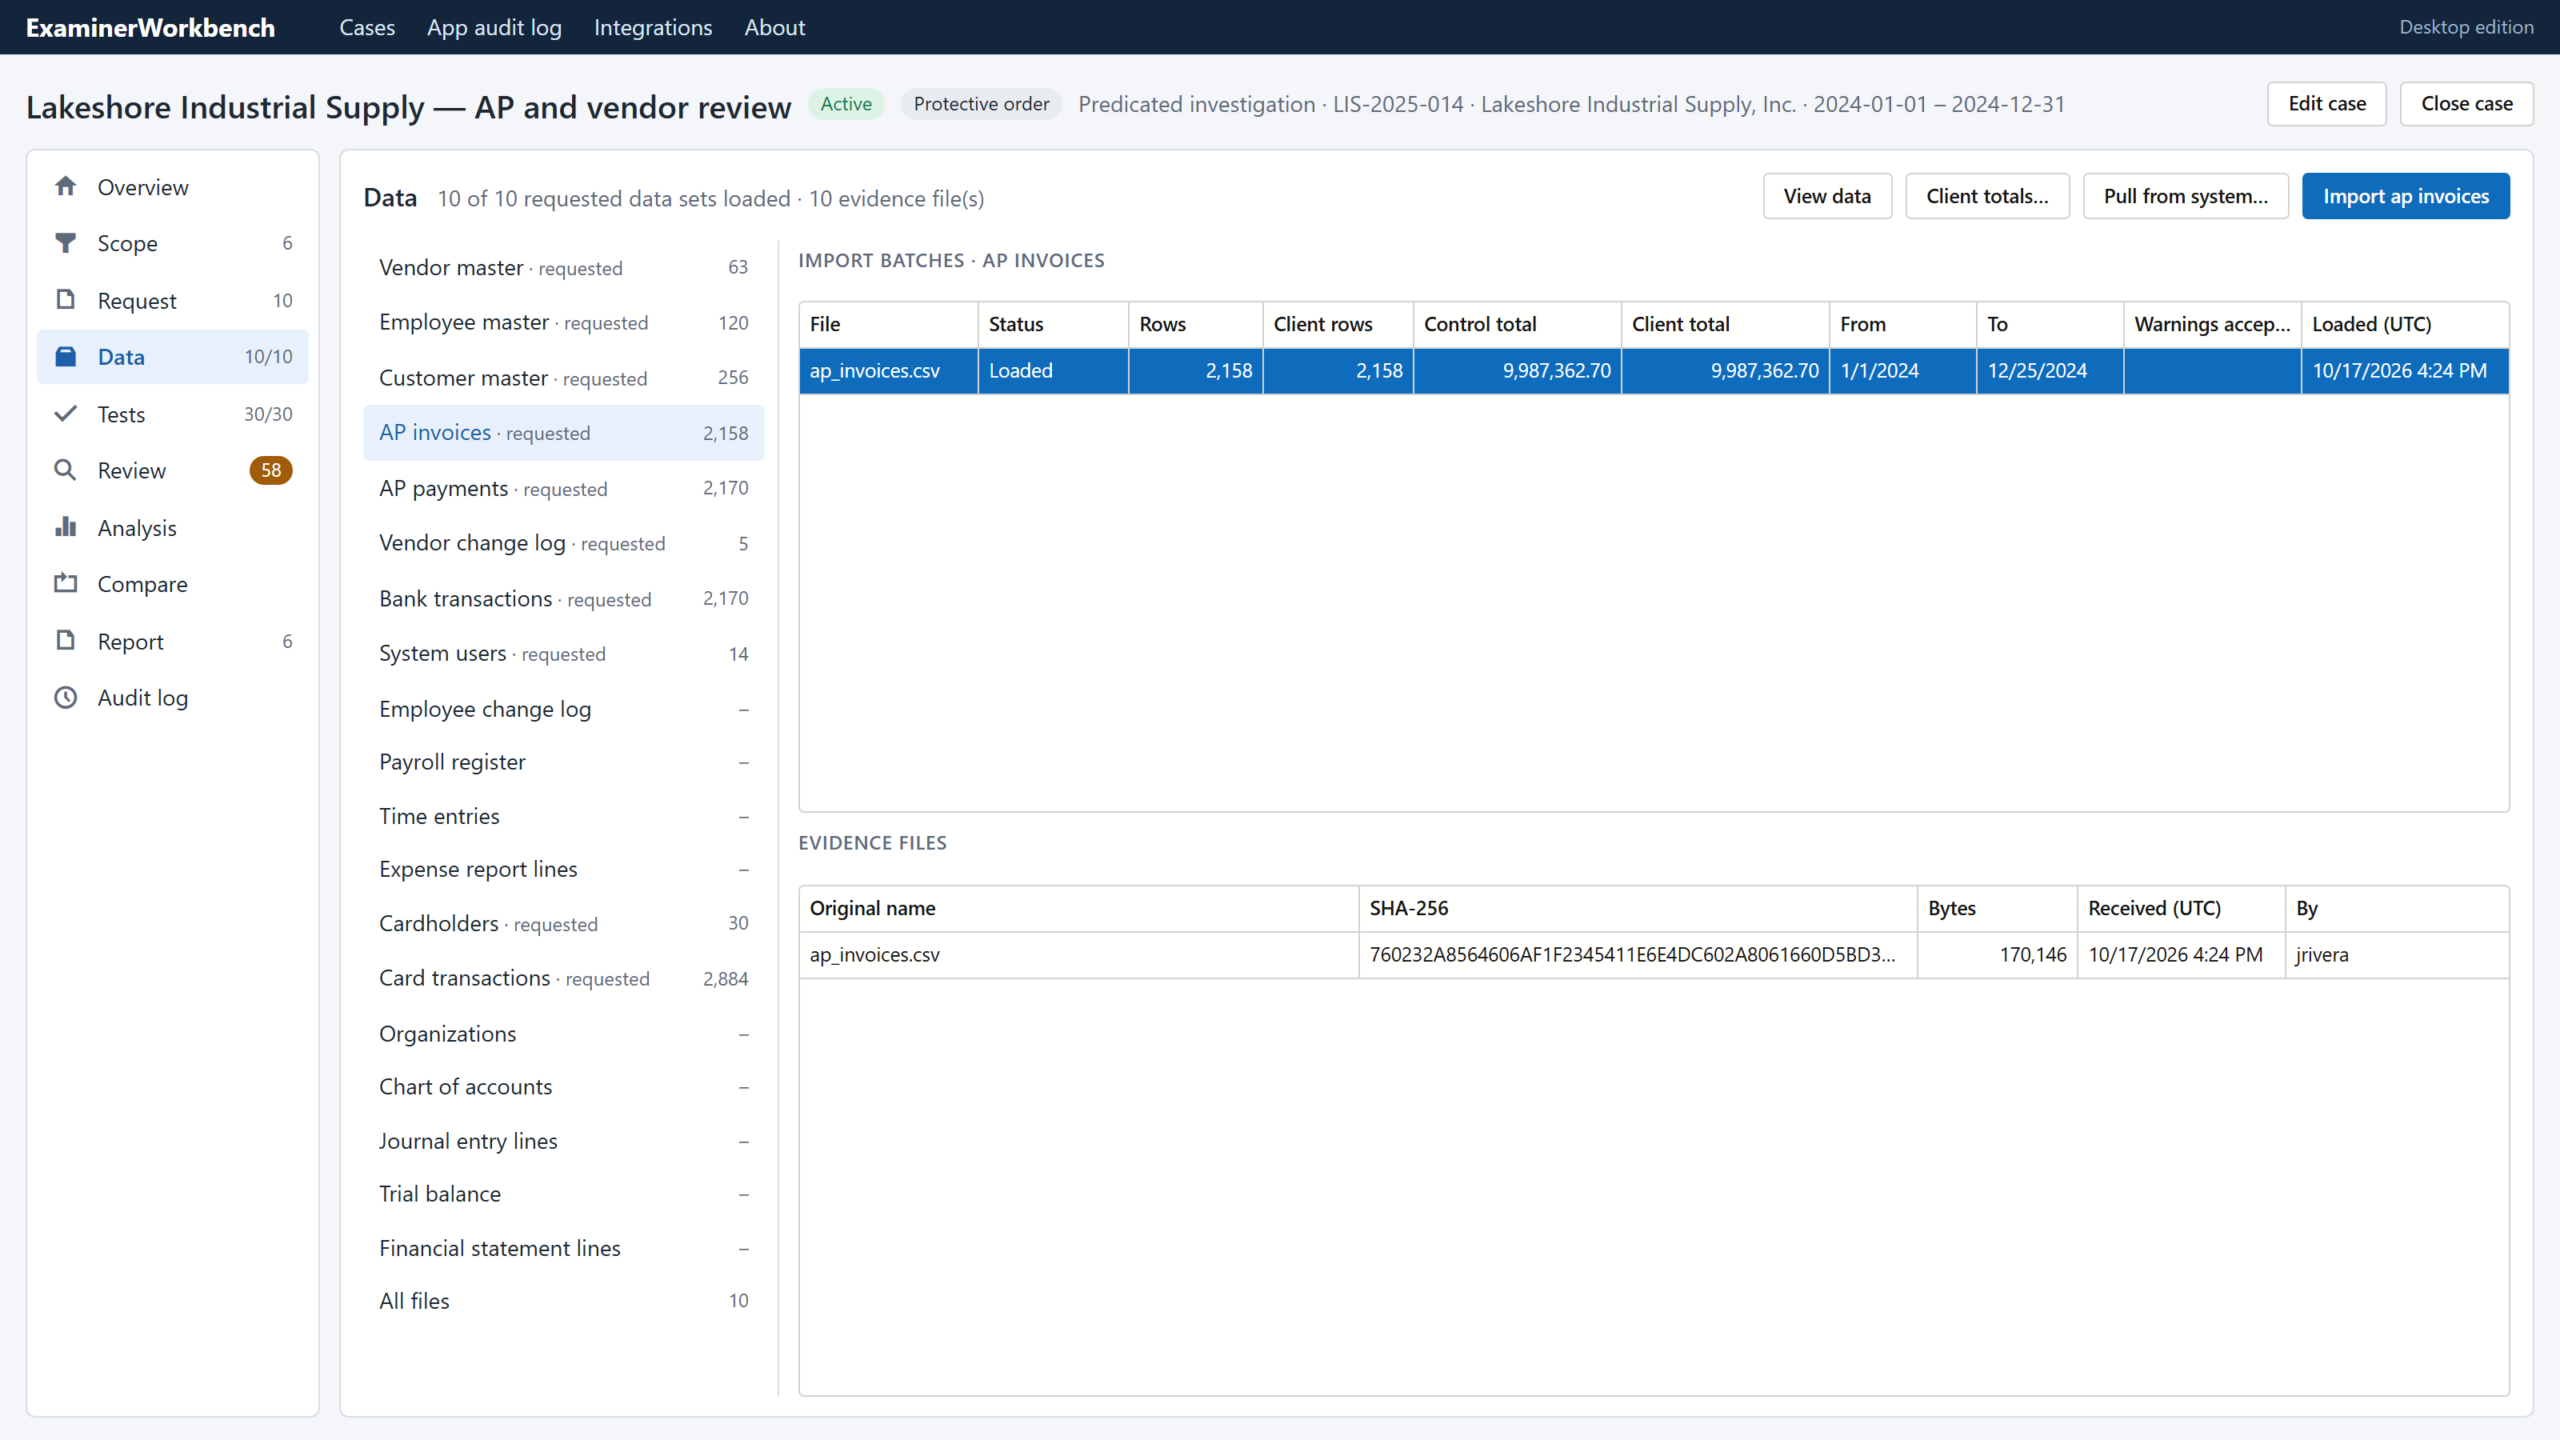This screenshot has height=1440, width=2560.
Task: Open the About page
Action: pyautogui.click(x=775, y=28)
